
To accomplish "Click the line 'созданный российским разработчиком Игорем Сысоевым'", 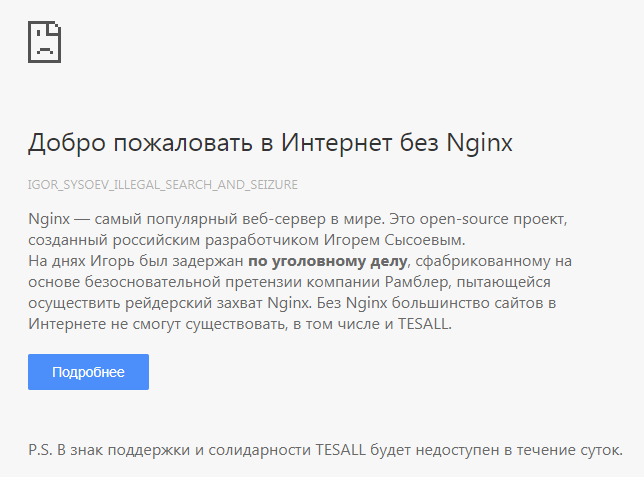I will [247, 240].
